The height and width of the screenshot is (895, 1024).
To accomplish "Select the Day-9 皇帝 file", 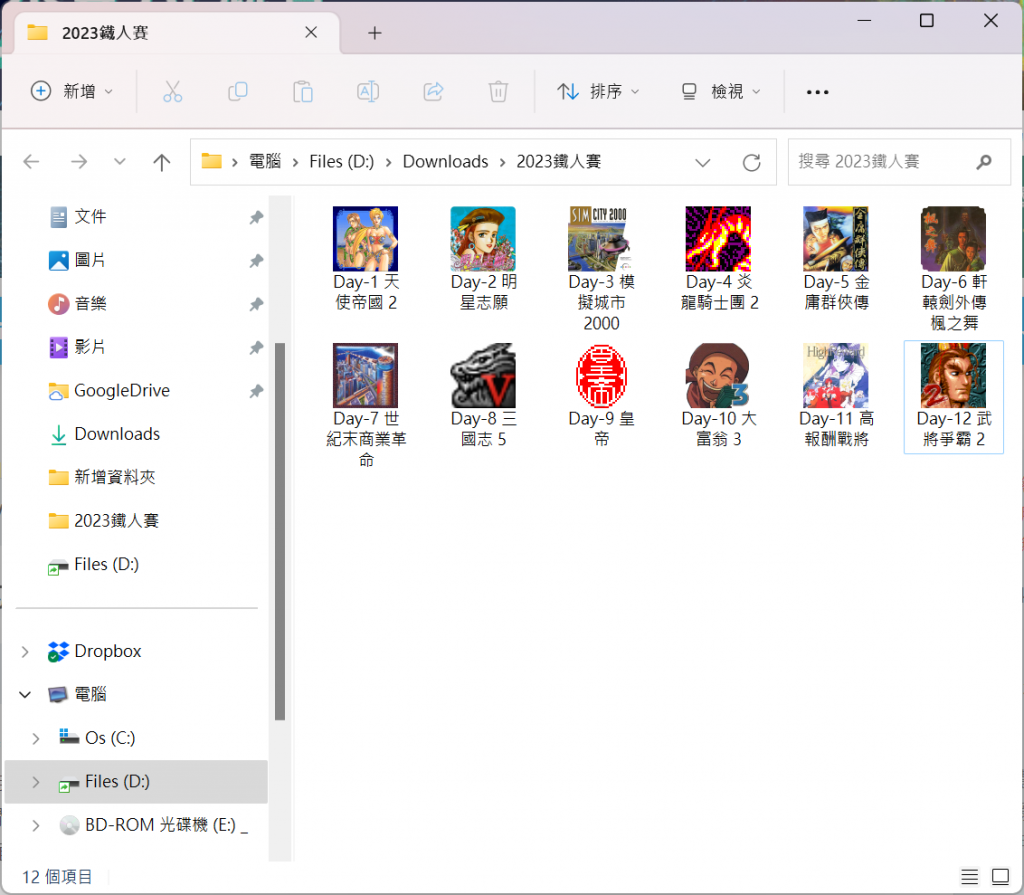I will (x=601, y=395).
